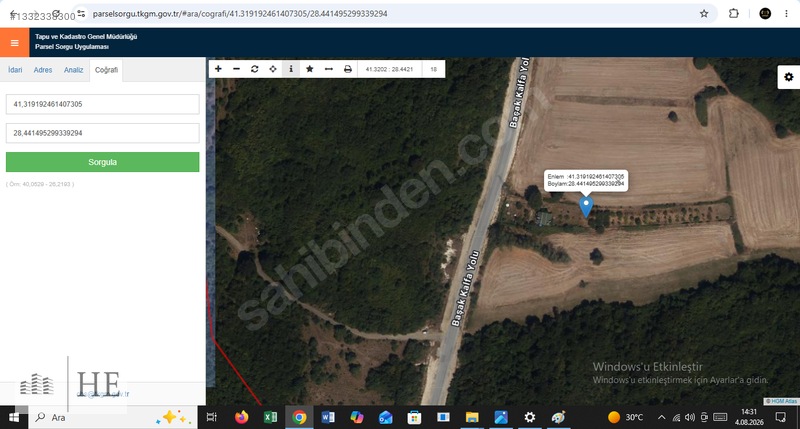Open the volume control in system tray
Screen dimensions: 800x429
pyautogui.click(x=690, y=417)
